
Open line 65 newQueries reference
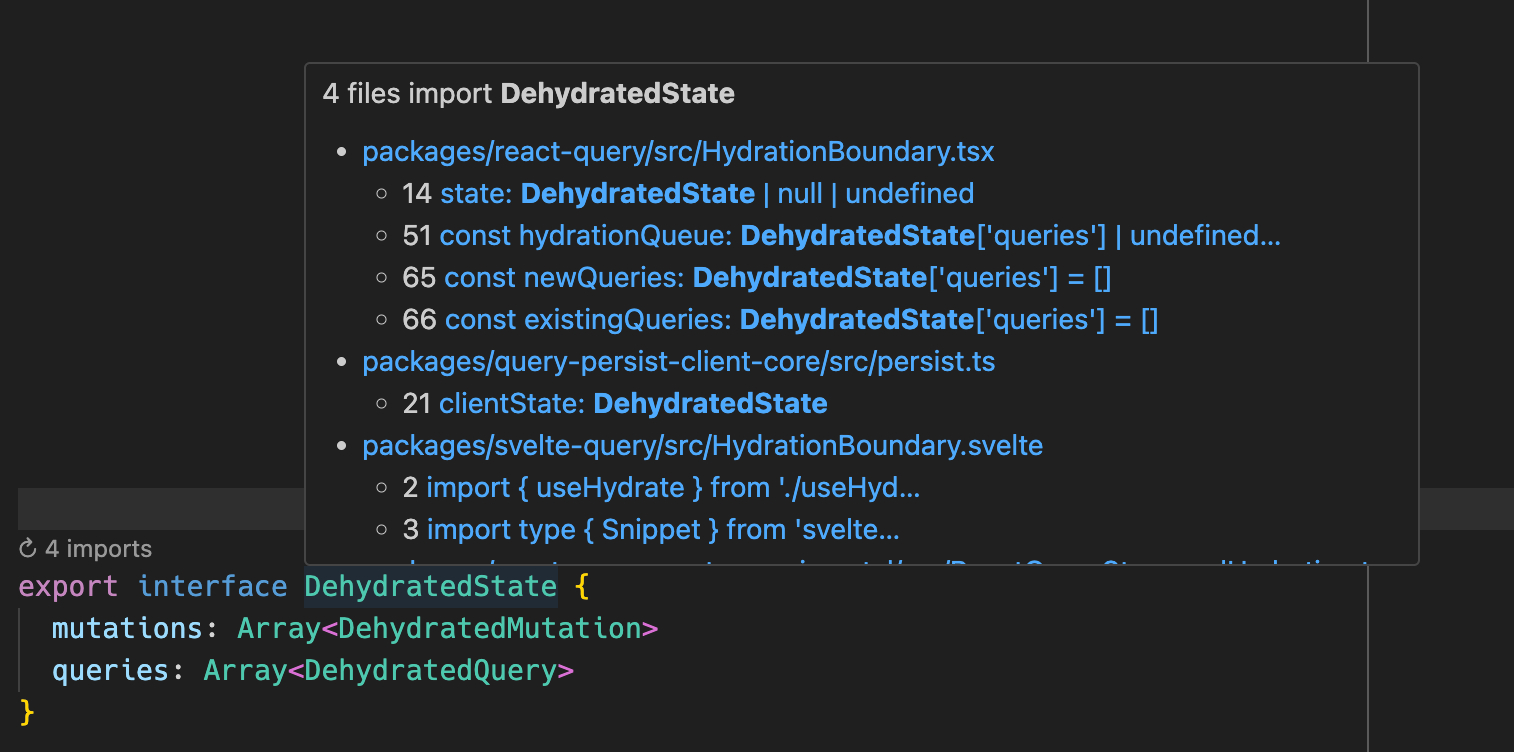pos(777,277)
